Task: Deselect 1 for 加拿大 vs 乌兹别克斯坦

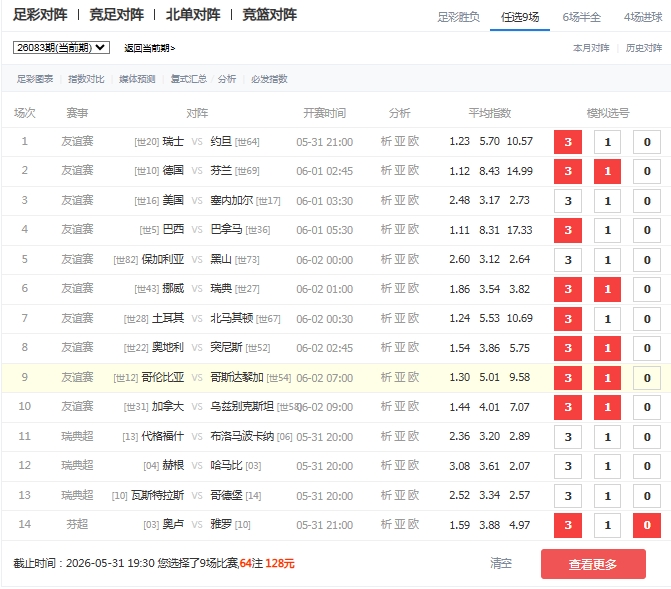Action: (x=607, y=407)
